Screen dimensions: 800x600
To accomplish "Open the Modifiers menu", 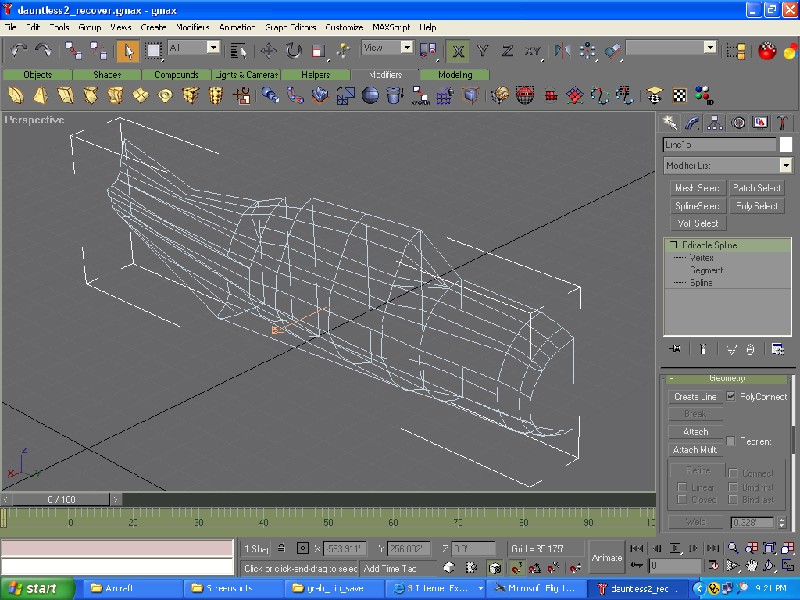I will coord(192,27).
